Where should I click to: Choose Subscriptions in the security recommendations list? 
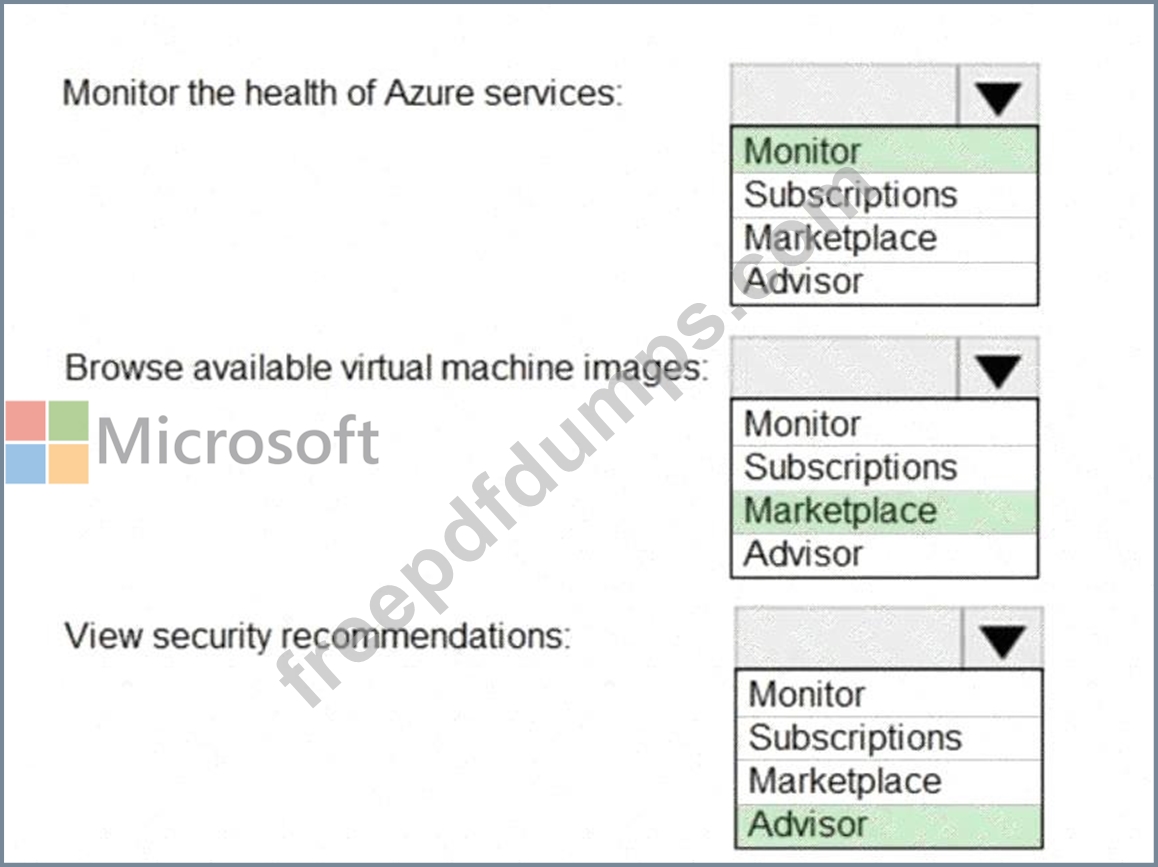pyautogui.click(x=888, y=738)
